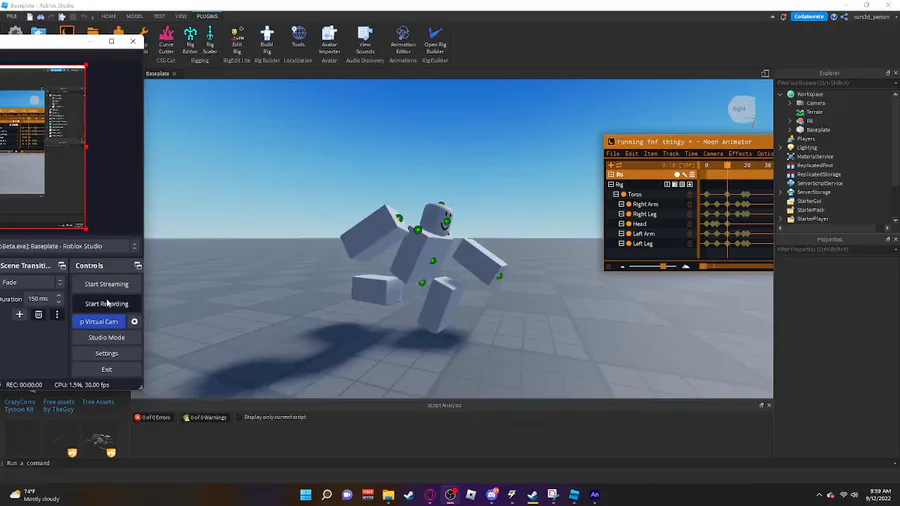The image size is (900, 506).
Task: Toggle the lock on the Torso track
Action: click(690, 194)
